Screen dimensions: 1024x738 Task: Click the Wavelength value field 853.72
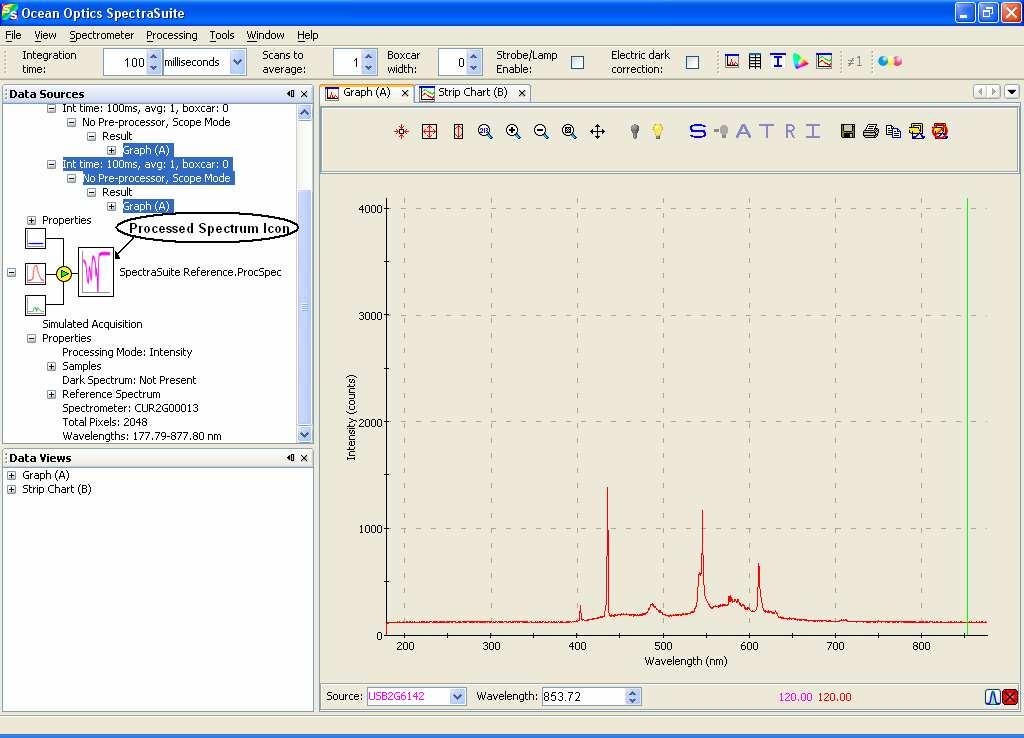583,697
